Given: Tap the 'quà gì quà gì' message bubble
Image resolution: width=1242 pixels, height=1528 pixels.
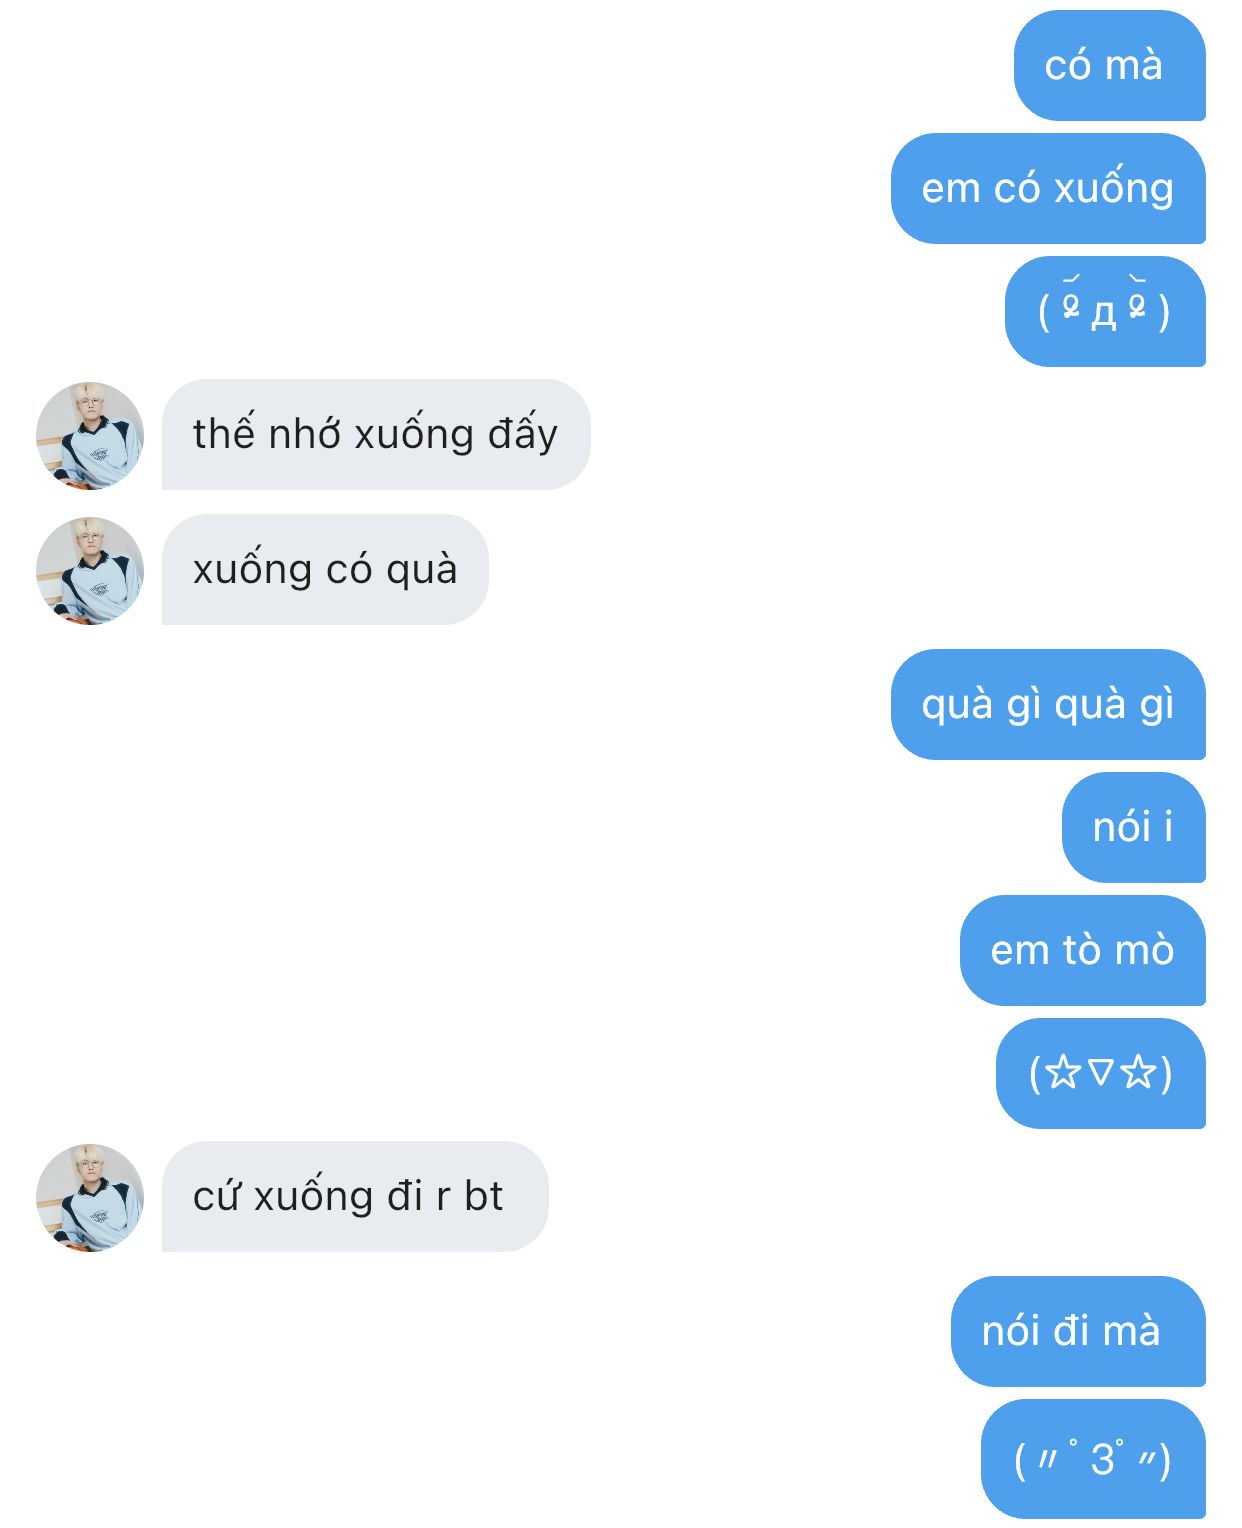Looking at the screenshot, I should (1048, 705).
